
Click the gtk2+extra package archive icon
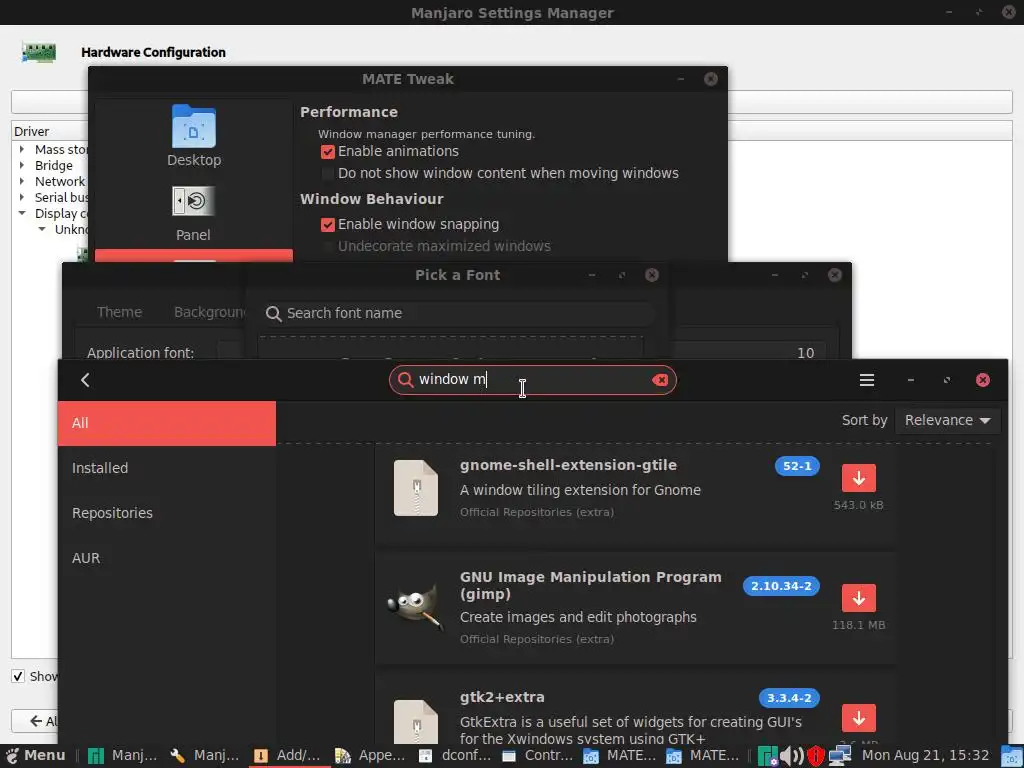coord(416,722)
